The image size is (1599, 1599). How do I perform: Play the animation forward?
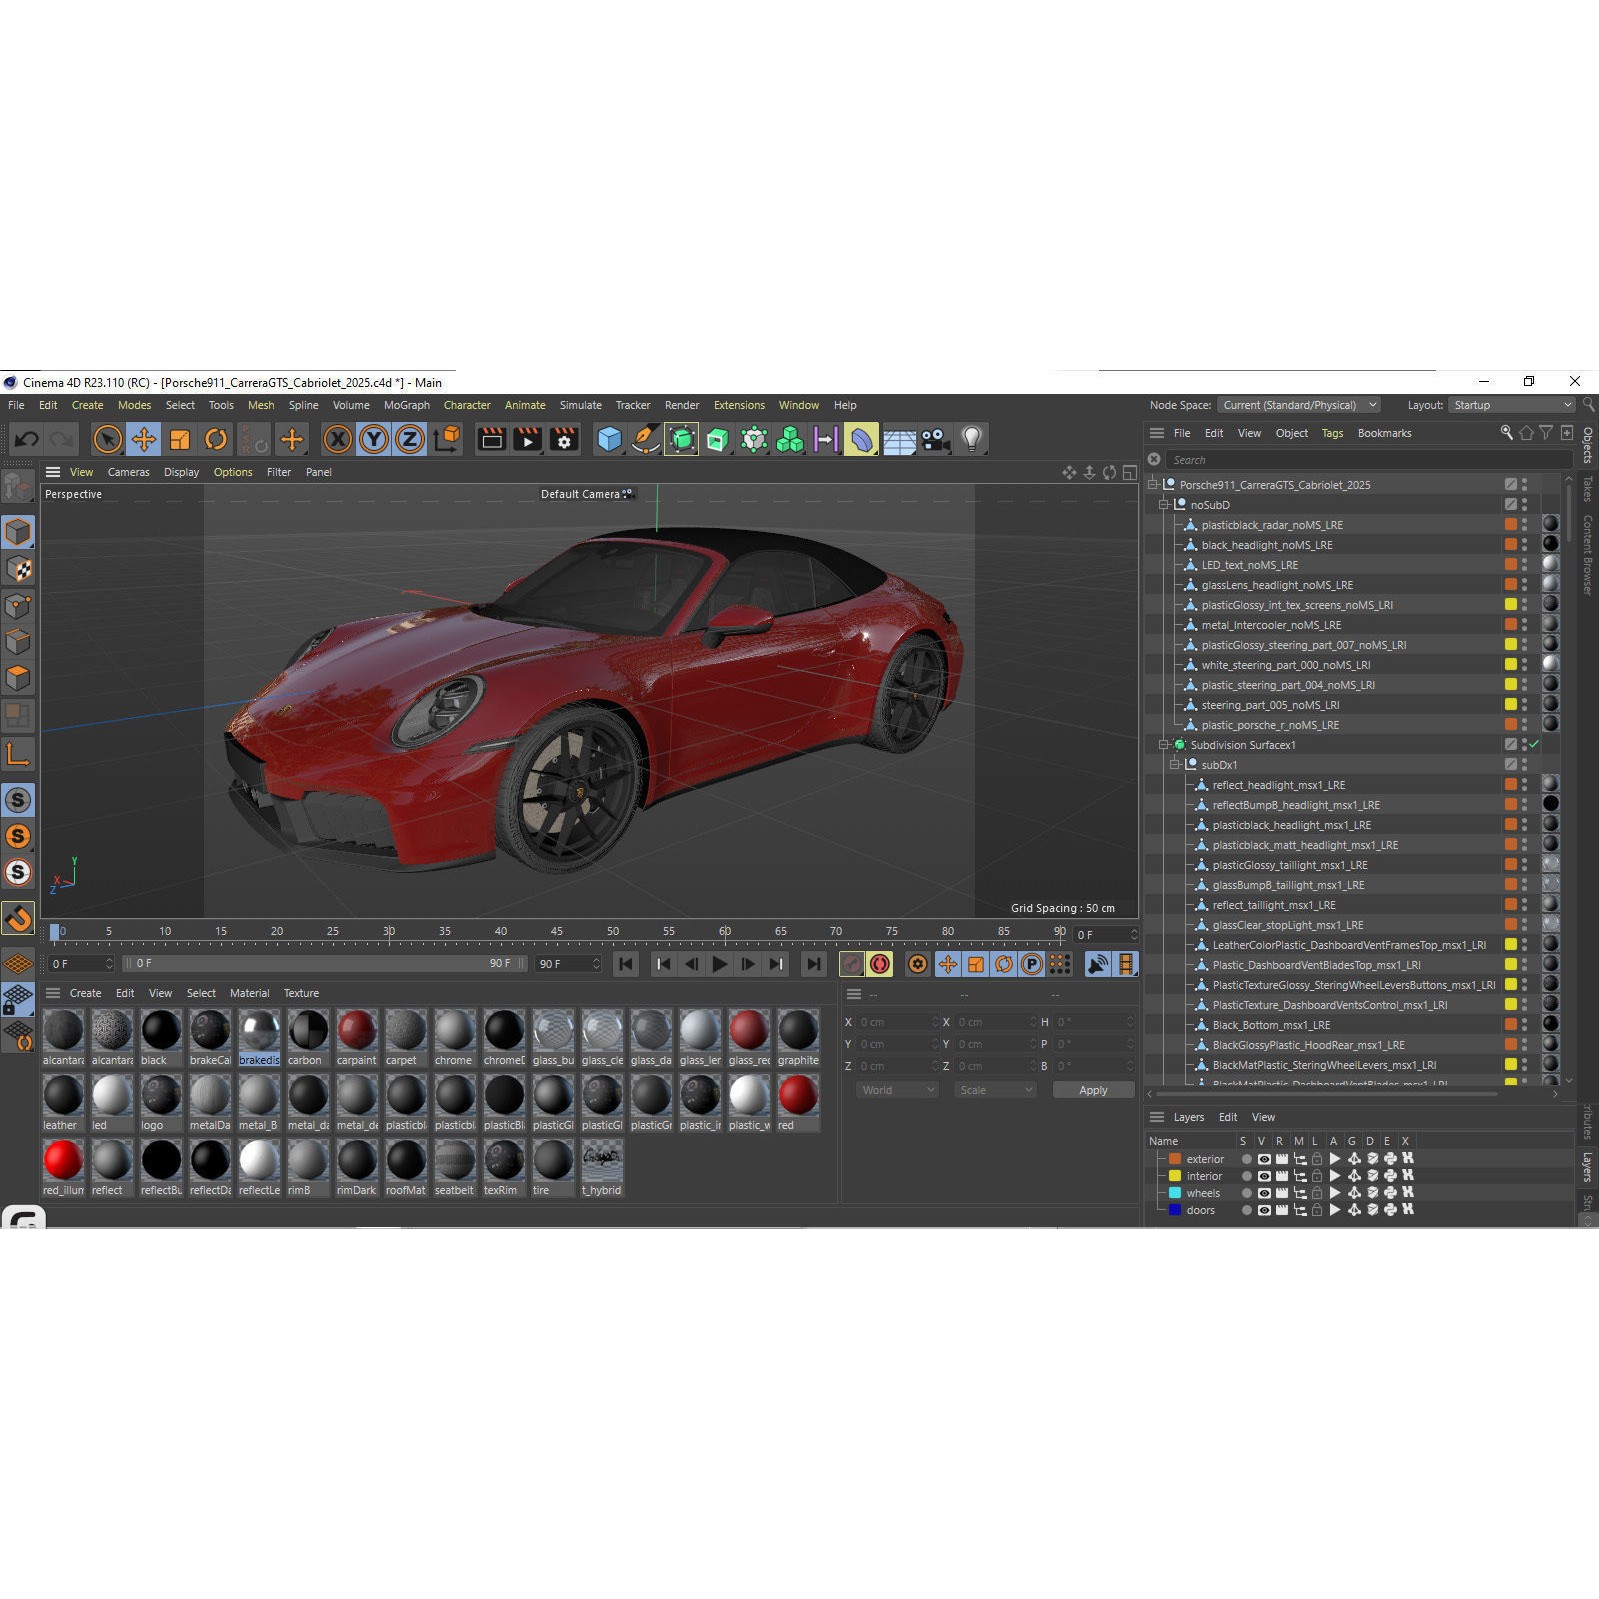[719, 964]
